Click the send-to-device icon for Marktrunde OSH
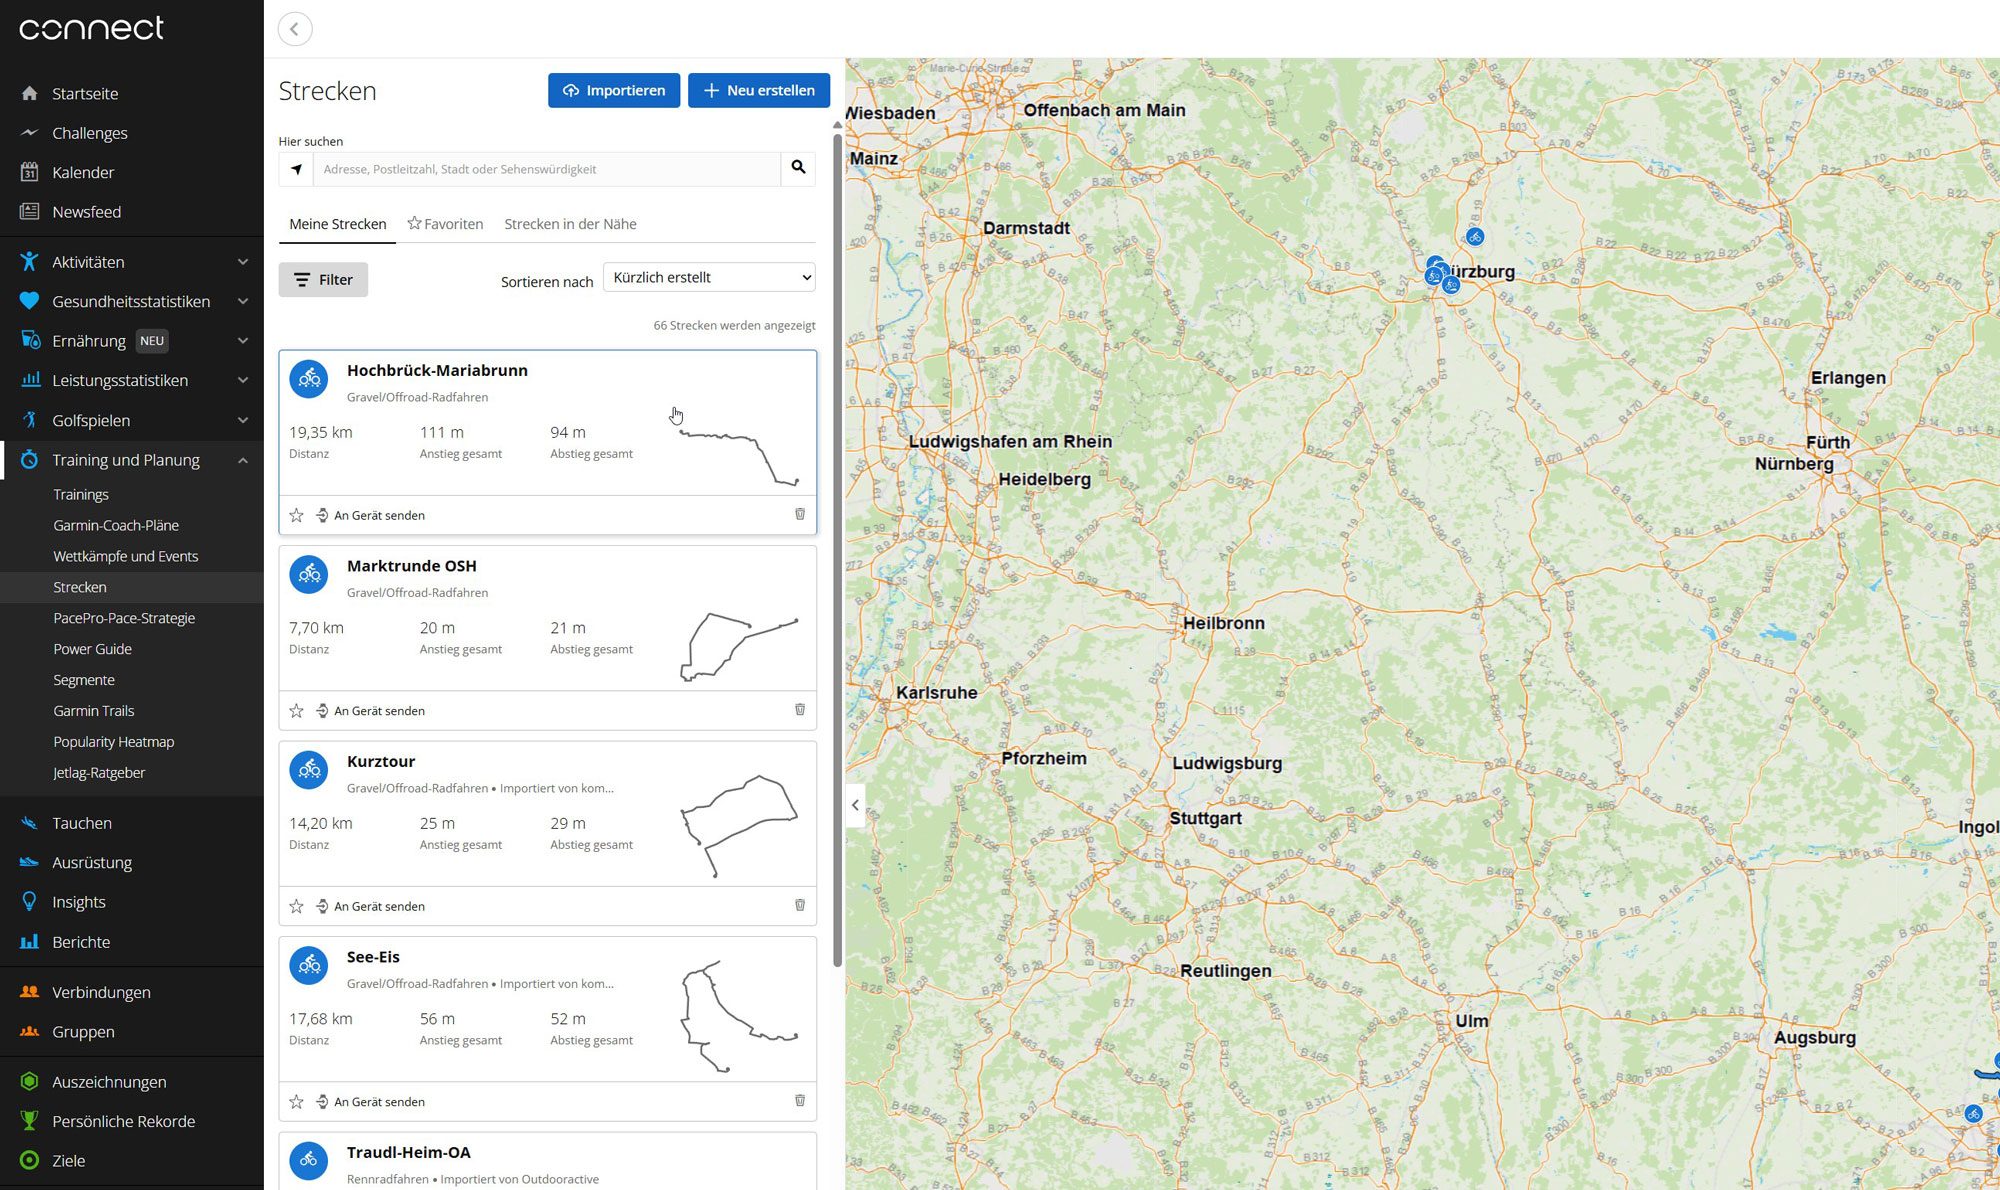The image size is (2000, 1190). click(322, 710)
